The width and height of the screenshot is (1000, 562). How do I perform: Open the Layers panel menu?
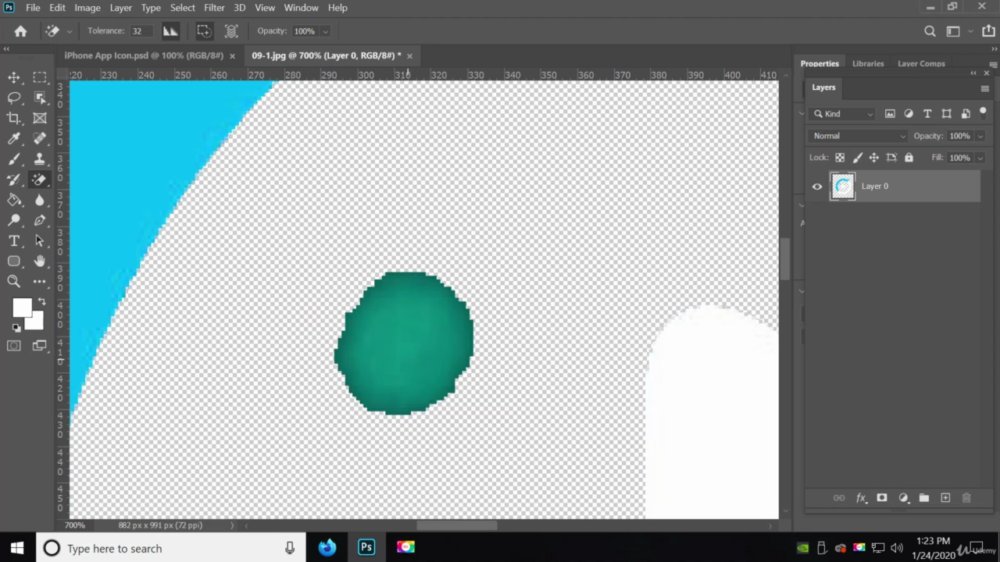(985, 89)
